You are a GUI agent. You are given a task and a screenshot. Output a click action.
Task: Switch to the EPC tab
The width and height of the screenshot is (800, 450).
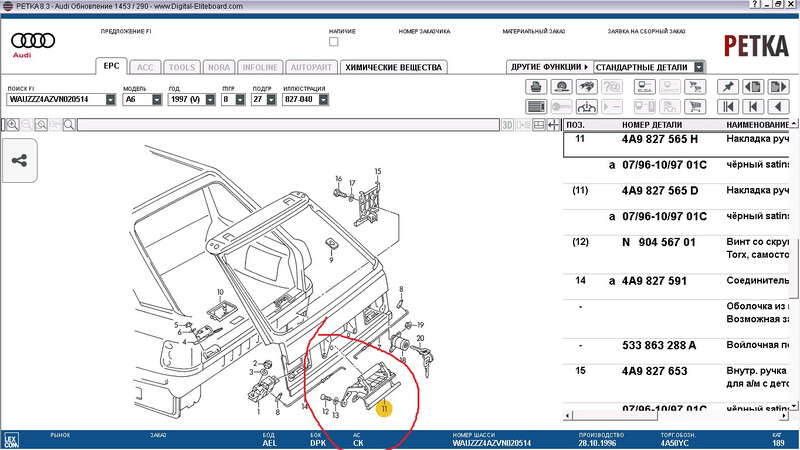[x=111, y=66]
